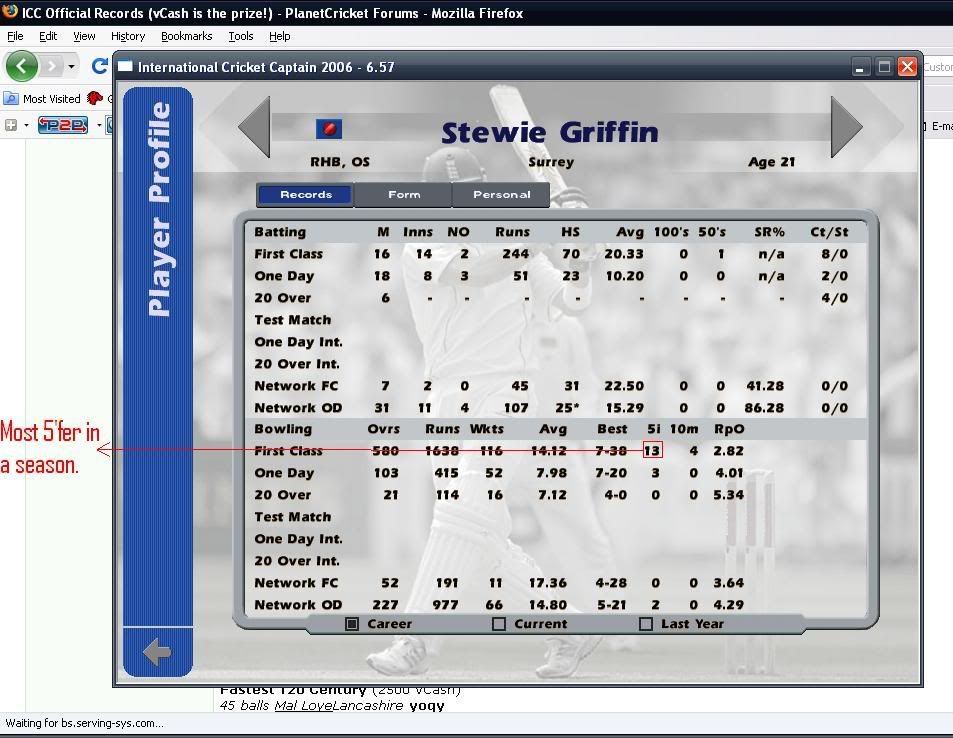Click the Stewie Griffin player name
The image size is (953, 738).
point(549,132)
